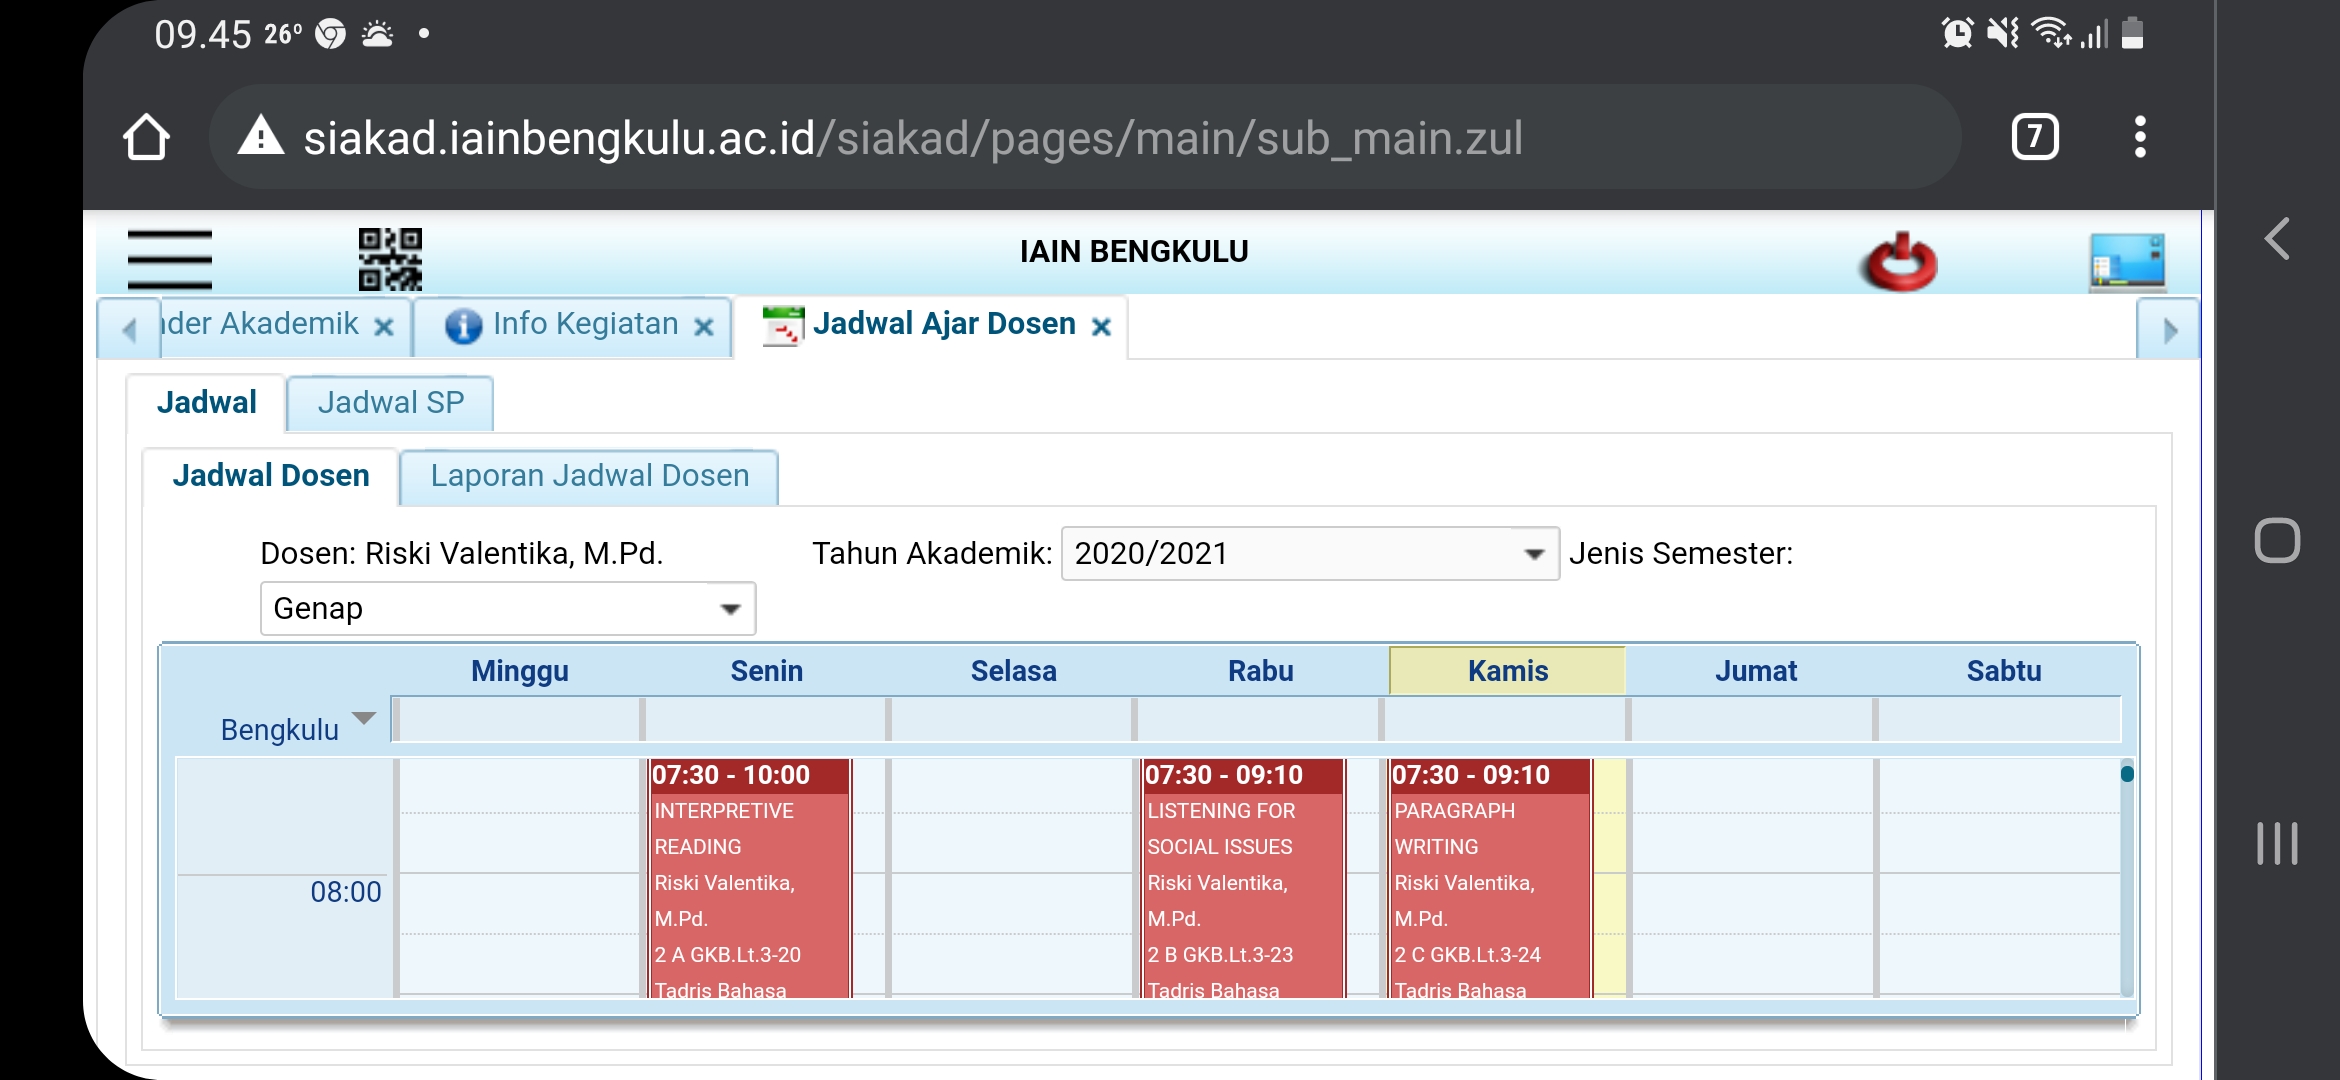The height and width of the screenshot is (1080, 2340).
Task: Open the Info Kegiatan tab
Action: 585,324
